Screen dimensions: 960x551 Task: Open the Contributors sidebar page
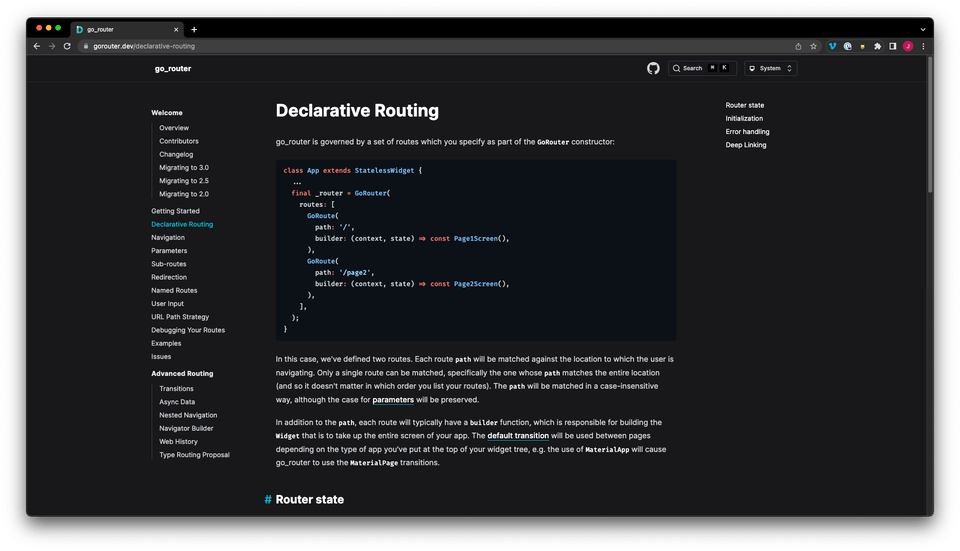point(179,141)
